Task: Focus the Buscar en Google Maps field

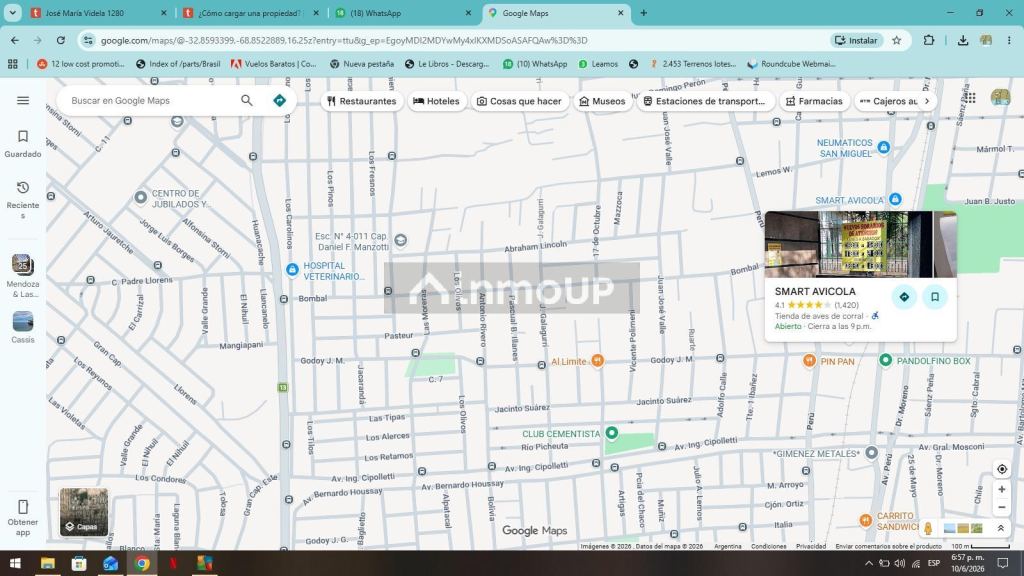Action: click(x=150, y=101)
